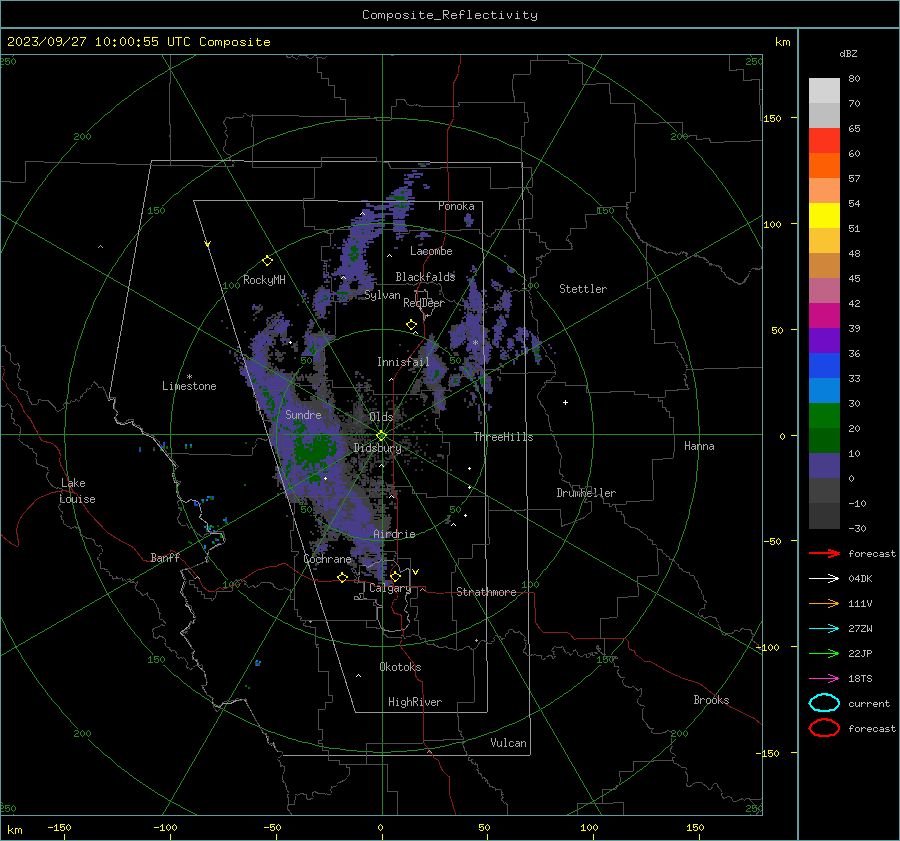Click the Vulcan city label
The width and height of the screenshot is (900, 841).
coord(508,743)
